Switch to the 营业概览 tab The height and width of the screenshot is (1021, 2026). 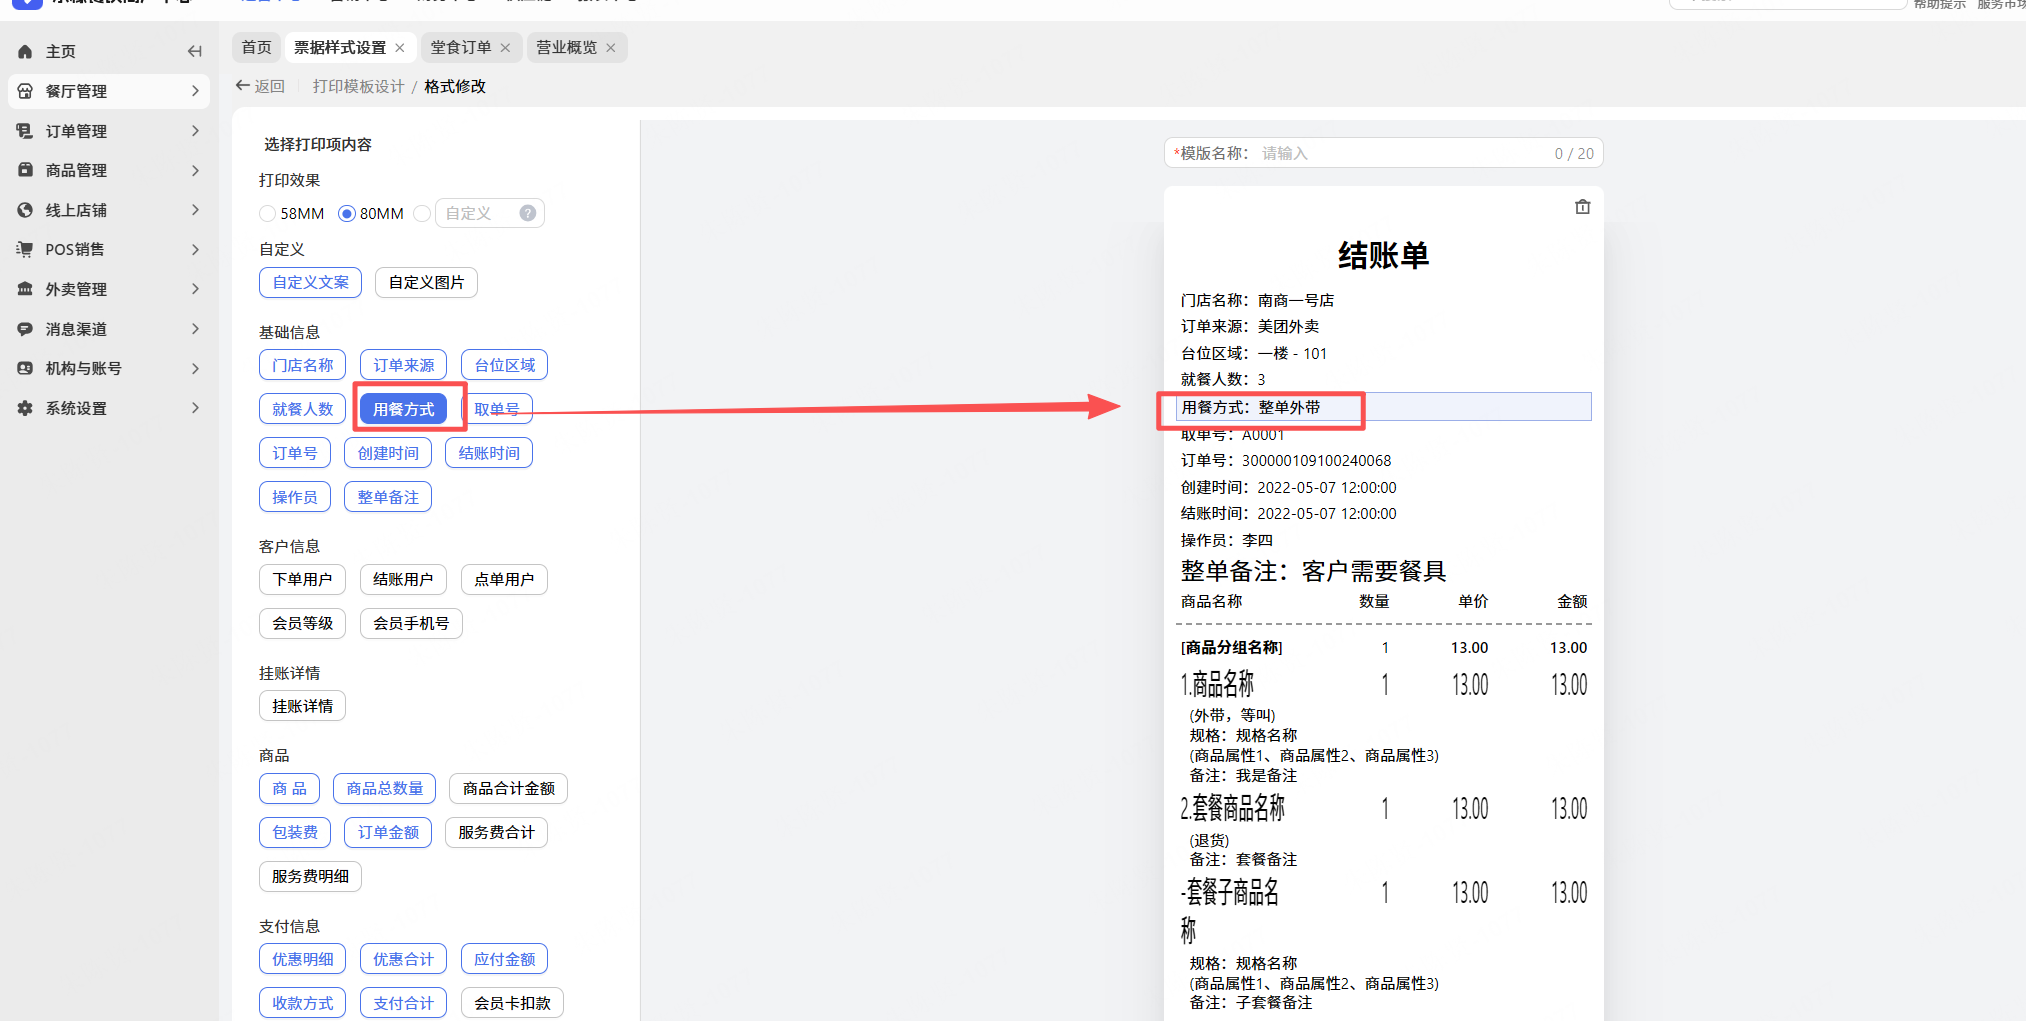tap(567, 48)
